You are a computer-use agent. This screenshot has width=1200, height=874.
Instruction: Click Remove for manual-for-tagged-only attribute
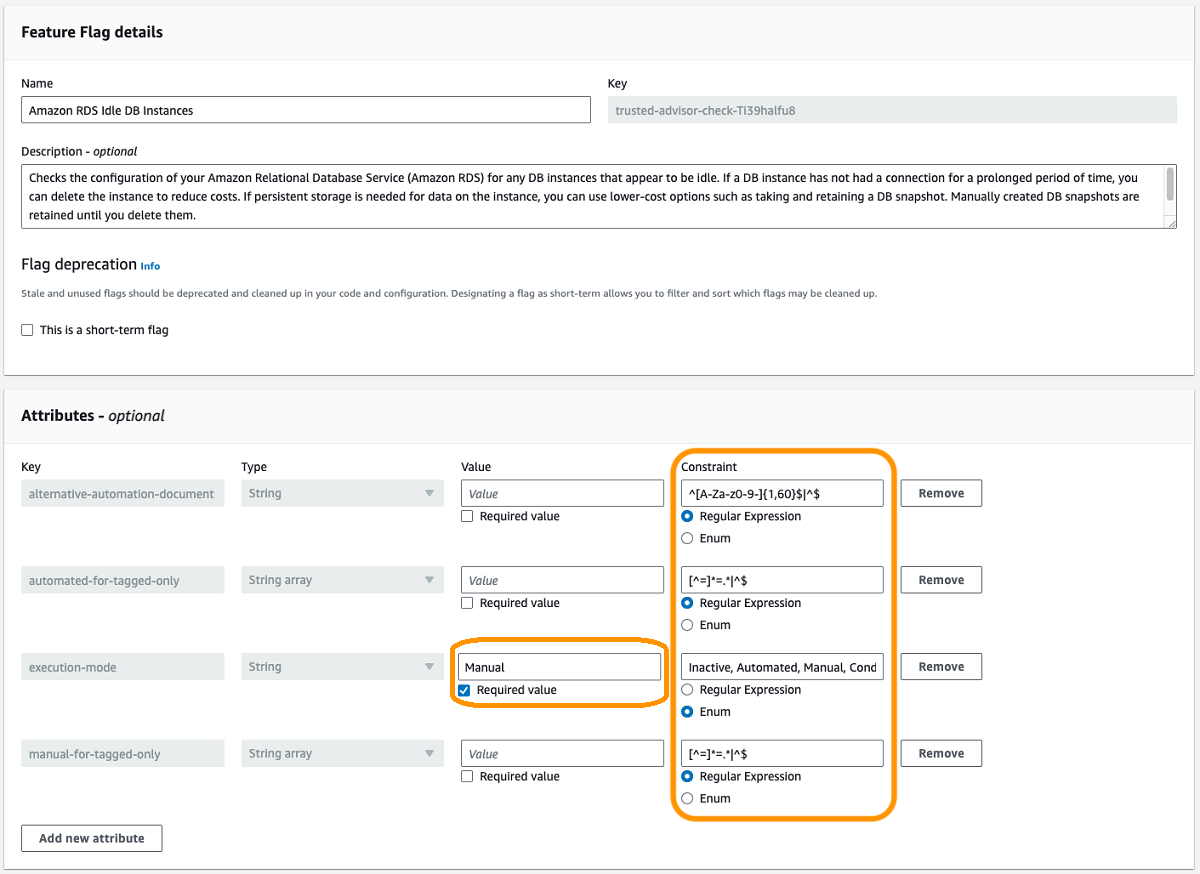click(940, 752)
